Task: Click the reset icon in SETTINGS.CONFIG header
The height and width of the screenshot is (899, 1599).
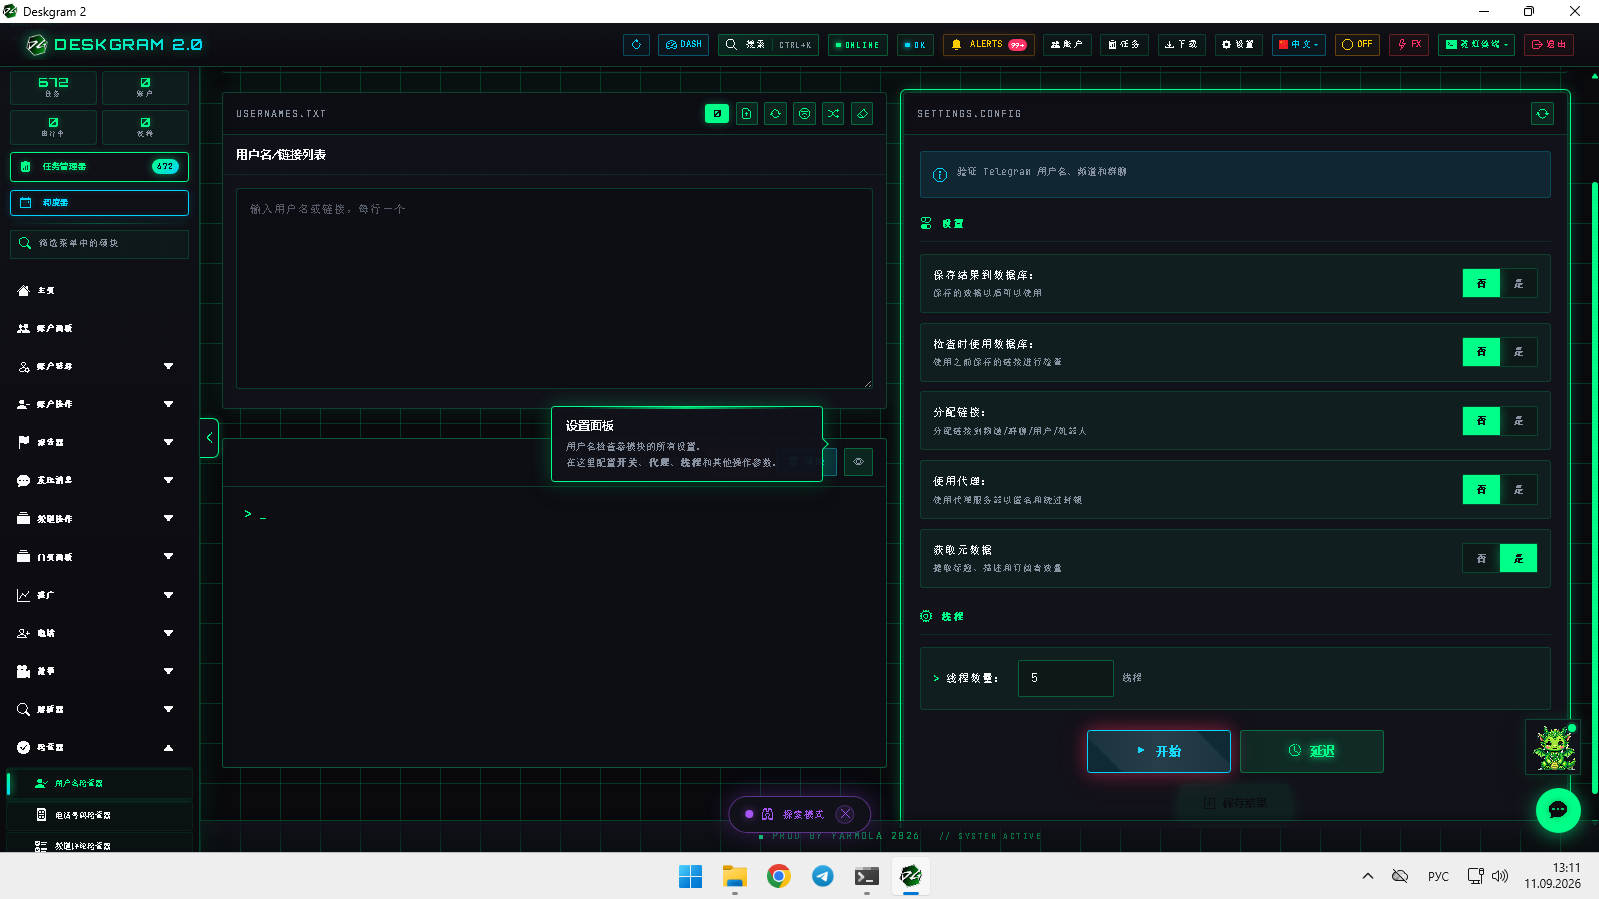Action: pyautogui.click(x=1542, y=114)
